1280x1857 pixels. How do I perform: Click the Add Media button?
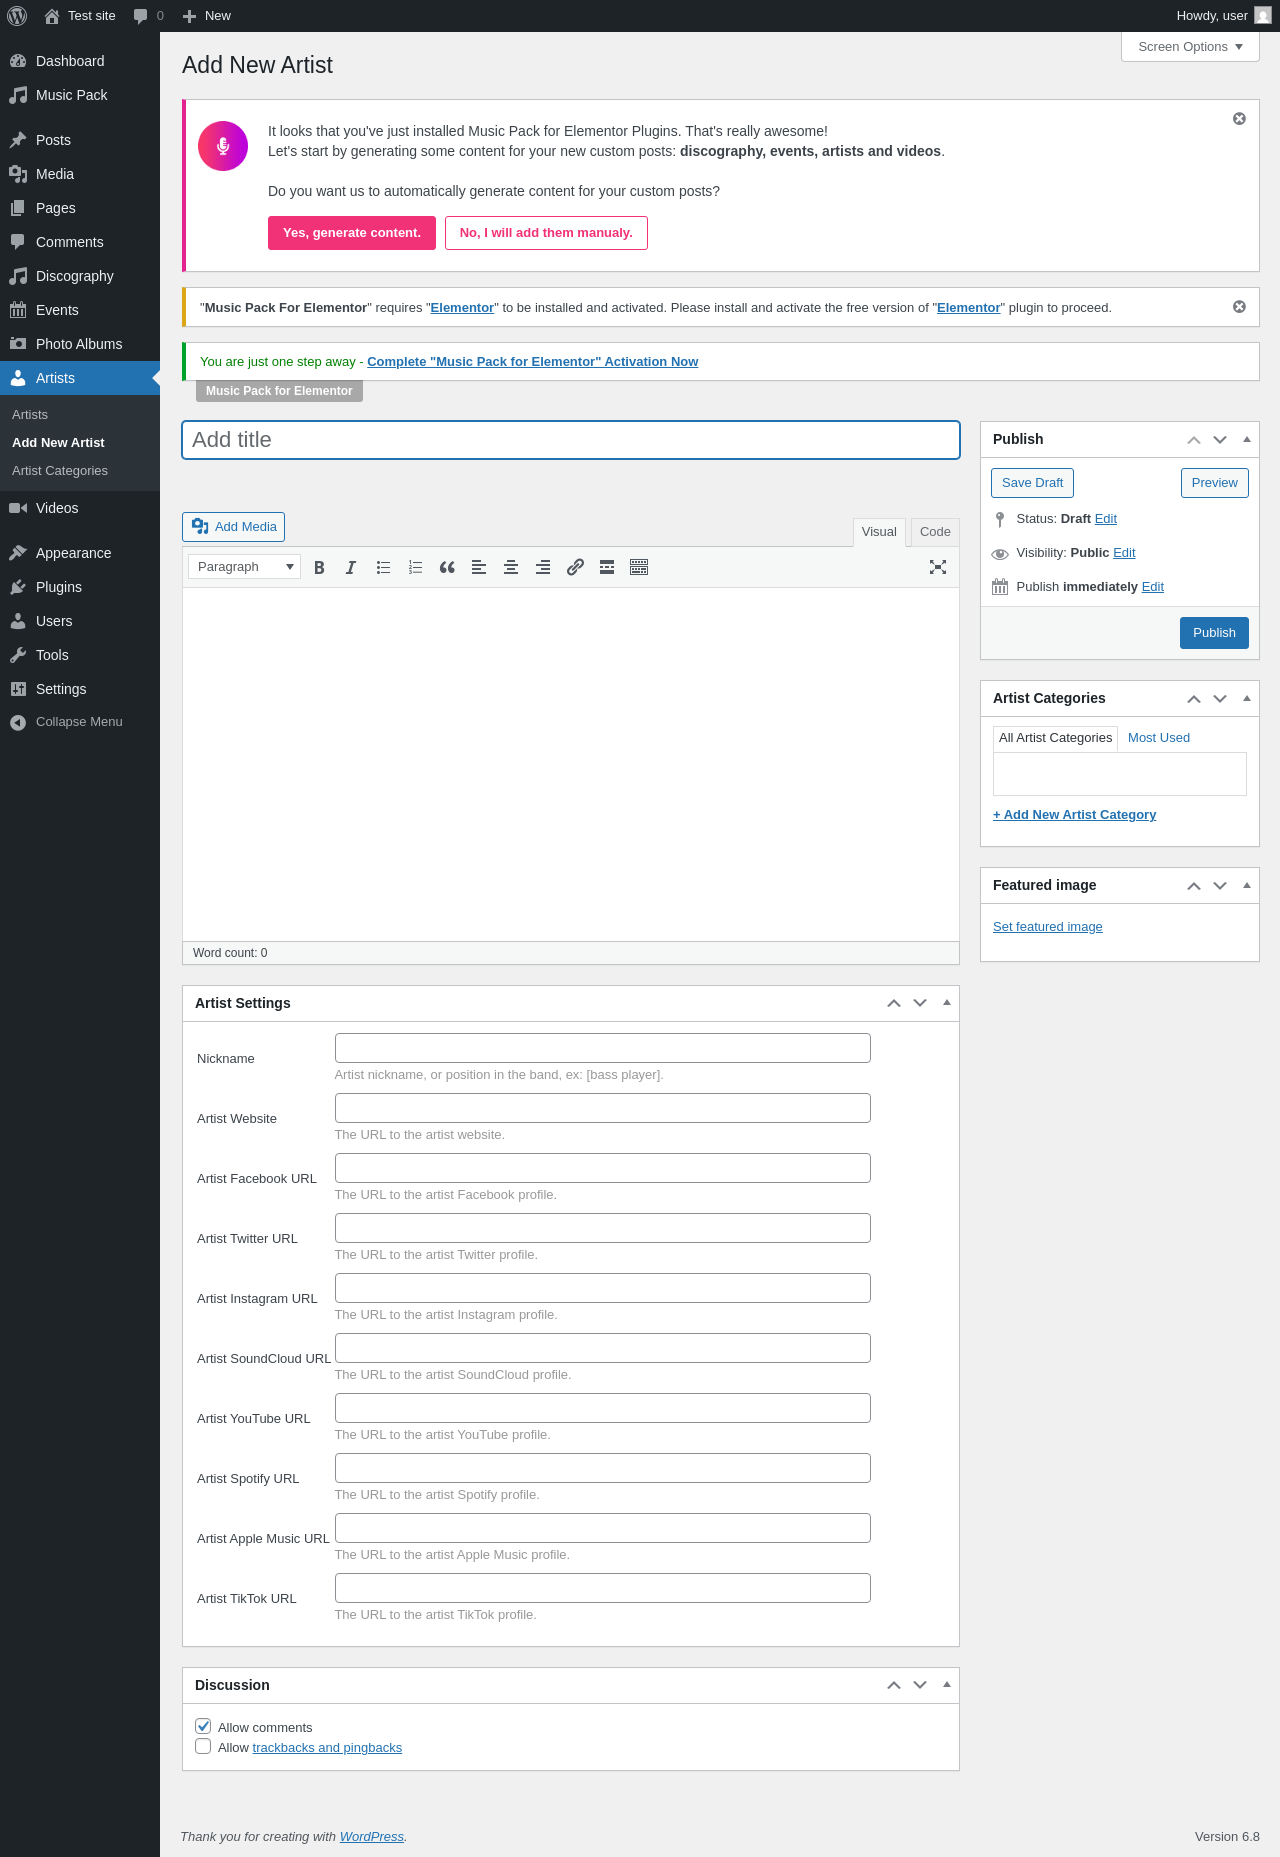pos(233,527)
